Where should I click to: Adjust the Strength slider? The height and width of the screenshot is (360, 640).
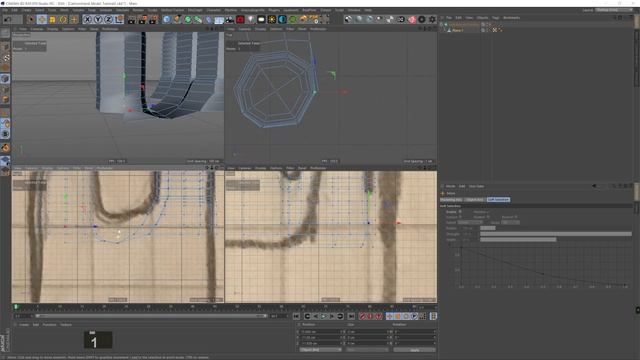click(556, 234)
